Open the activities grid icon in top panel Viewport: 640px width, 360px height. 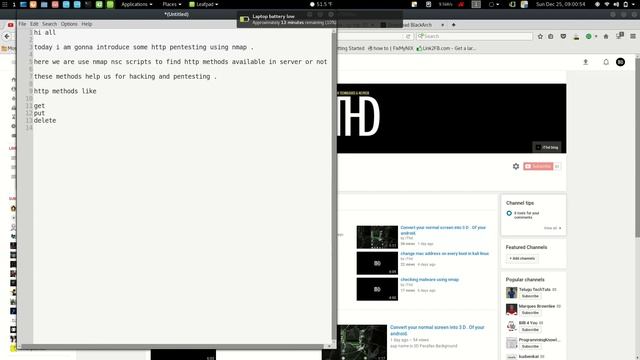coord(5,4)
